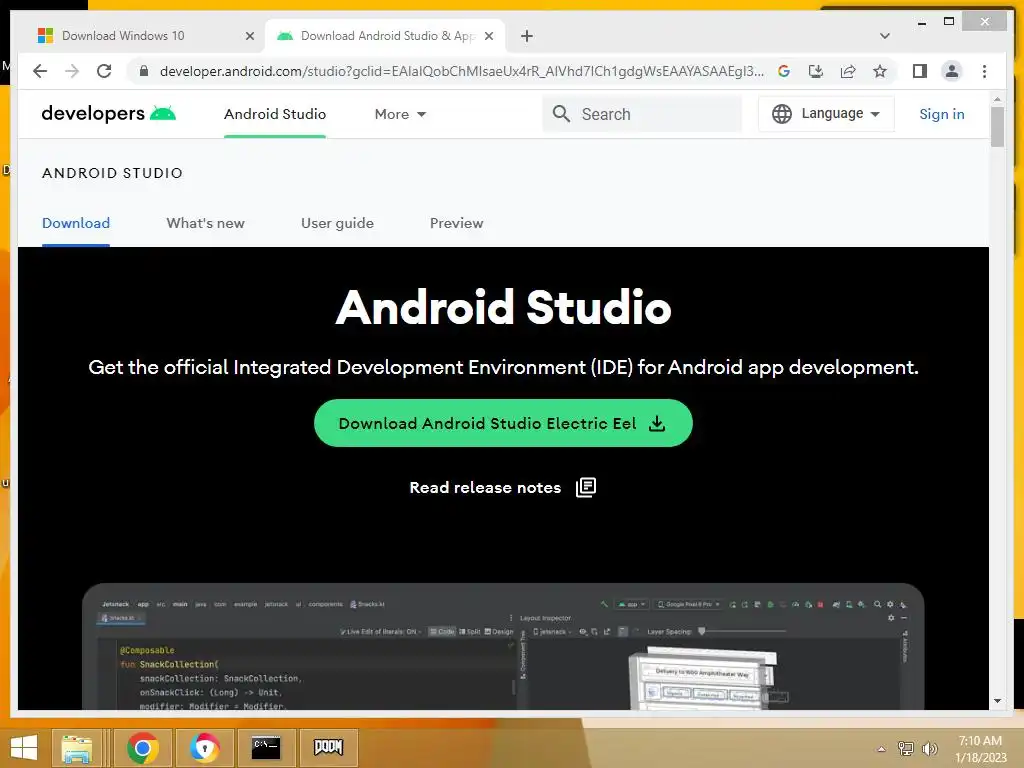
Task: Open the tab search chevron
Action: [x=885, y=36]
